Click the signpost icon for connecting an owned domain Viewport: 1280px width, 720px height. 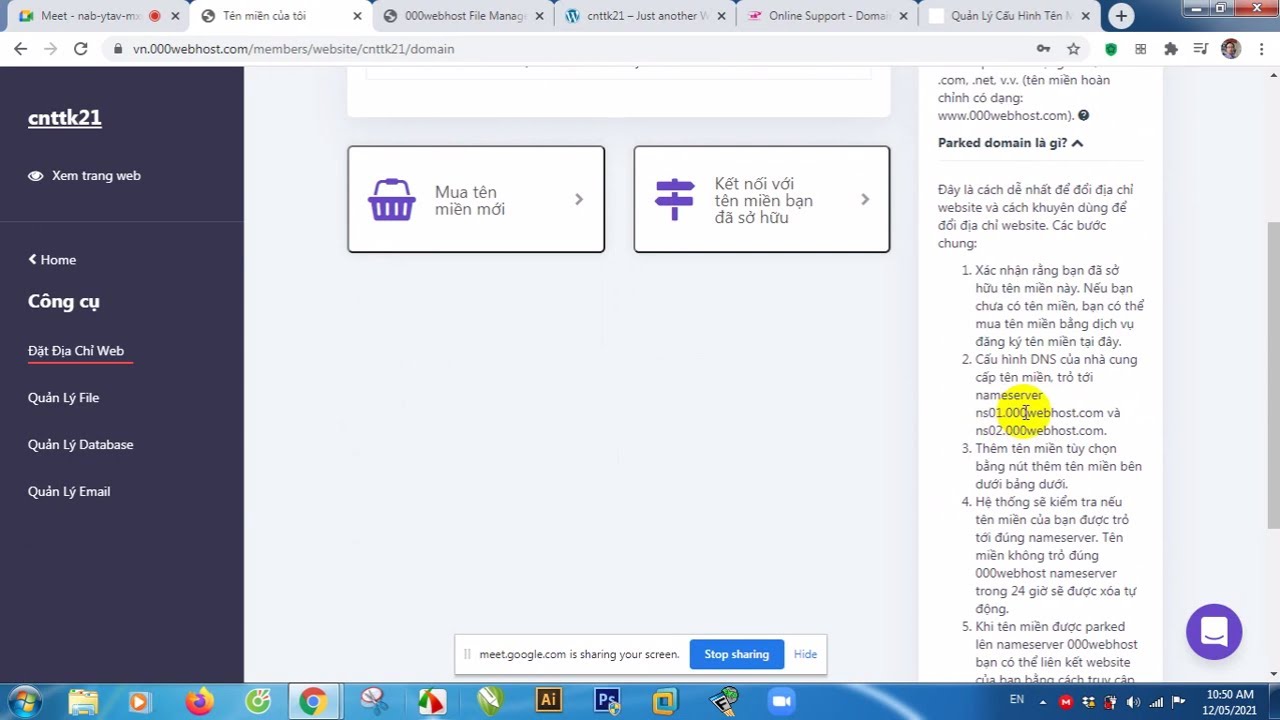coord(674,199)
